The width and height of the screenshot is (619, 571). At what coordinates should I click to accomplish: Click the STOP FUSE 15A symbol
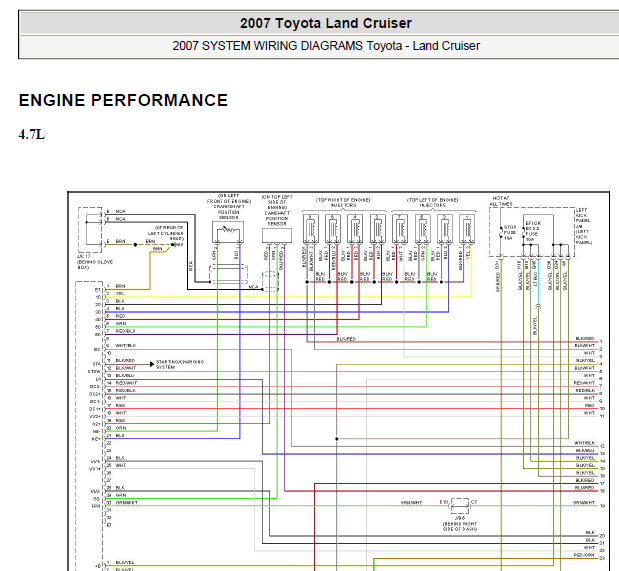click(501, 233)
